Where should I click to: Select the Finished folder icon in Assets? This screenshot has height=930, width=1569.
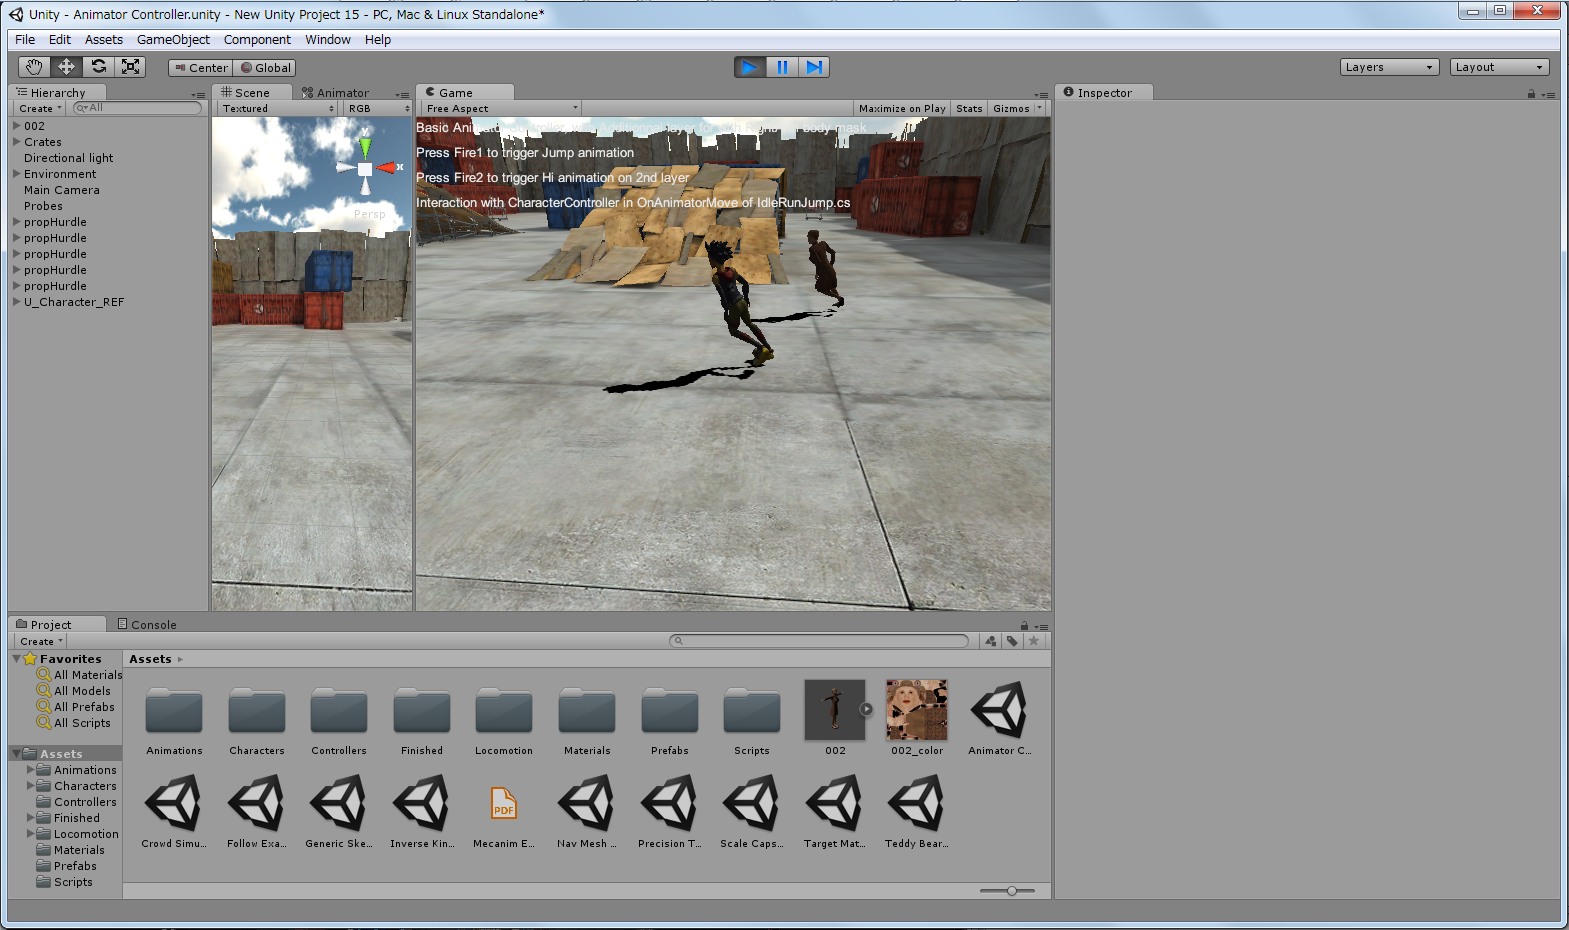[x=422, y=710]
